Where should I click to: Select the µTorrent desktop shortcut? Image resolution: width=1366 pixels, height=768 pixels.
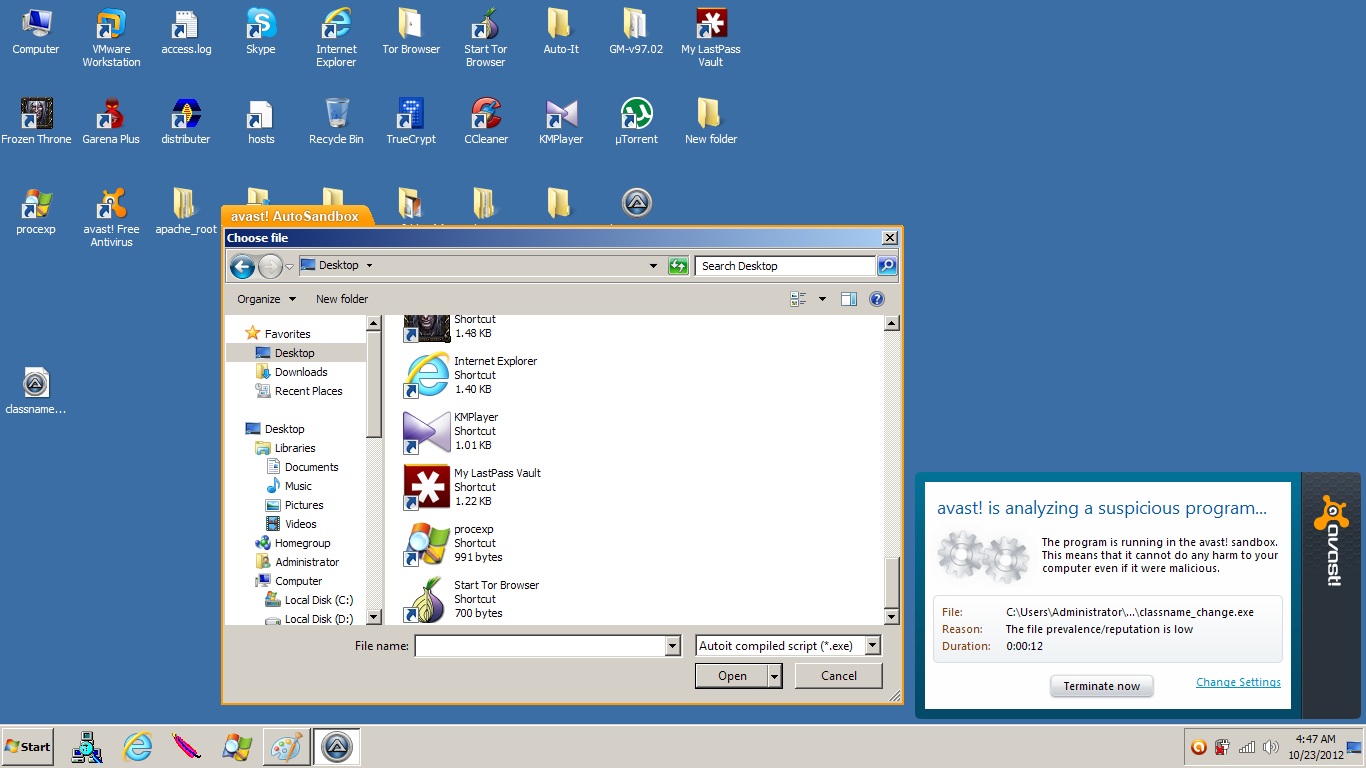pos(636,122)
